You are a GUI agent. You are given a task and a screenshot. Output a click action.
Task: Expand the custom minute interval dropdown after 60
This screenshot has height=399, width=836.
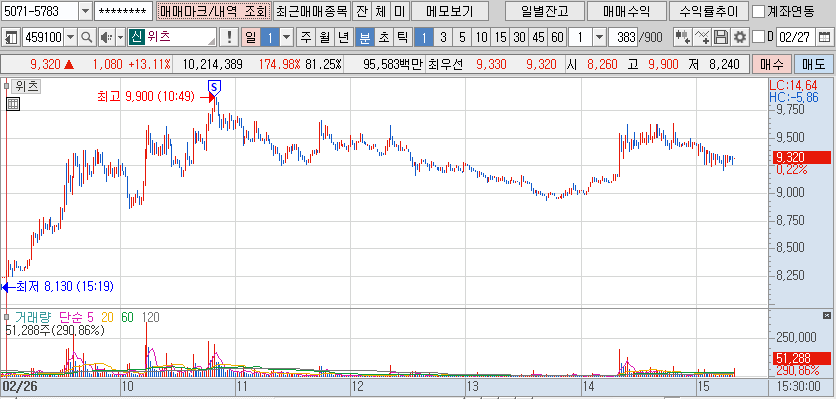(599, 37)
